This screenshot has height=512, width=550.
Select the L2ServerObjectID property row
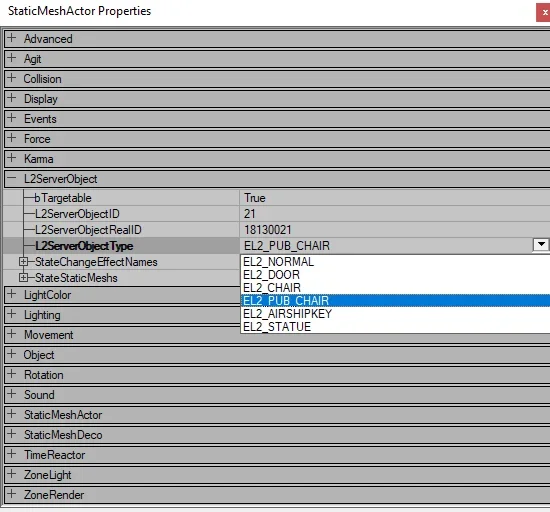click(x=276, y=214)
